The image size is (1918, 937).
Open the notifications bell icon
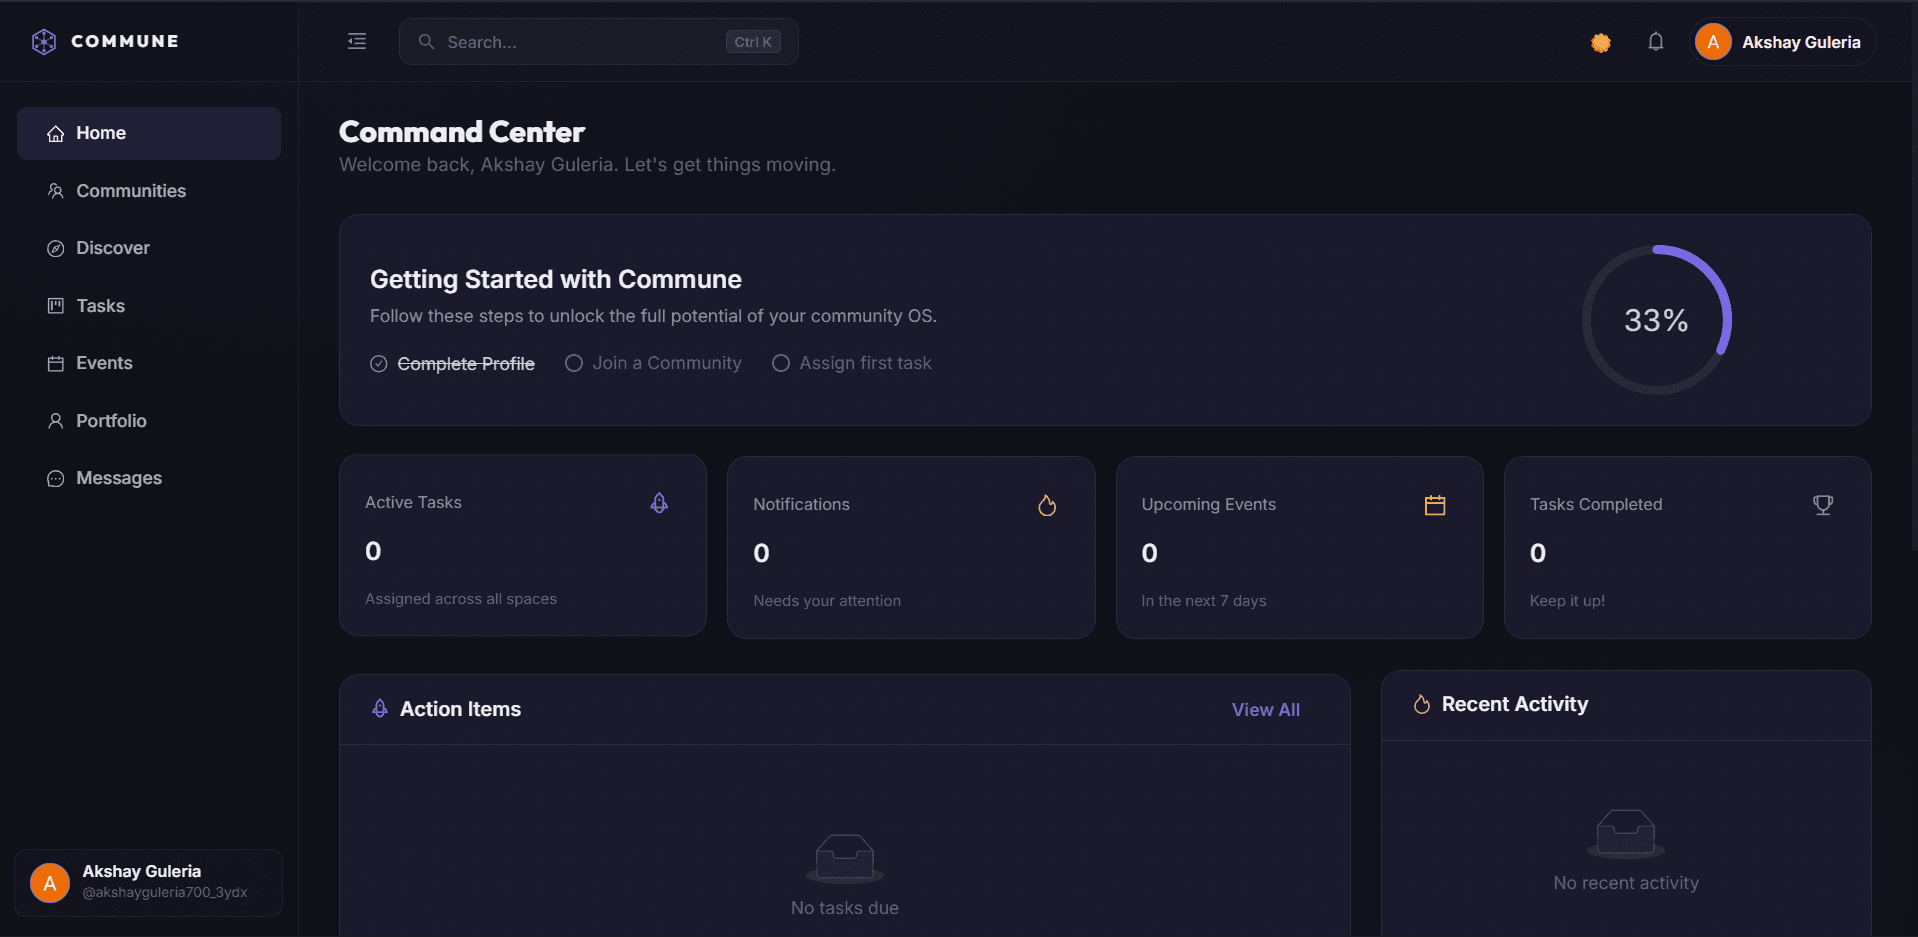1656,42
